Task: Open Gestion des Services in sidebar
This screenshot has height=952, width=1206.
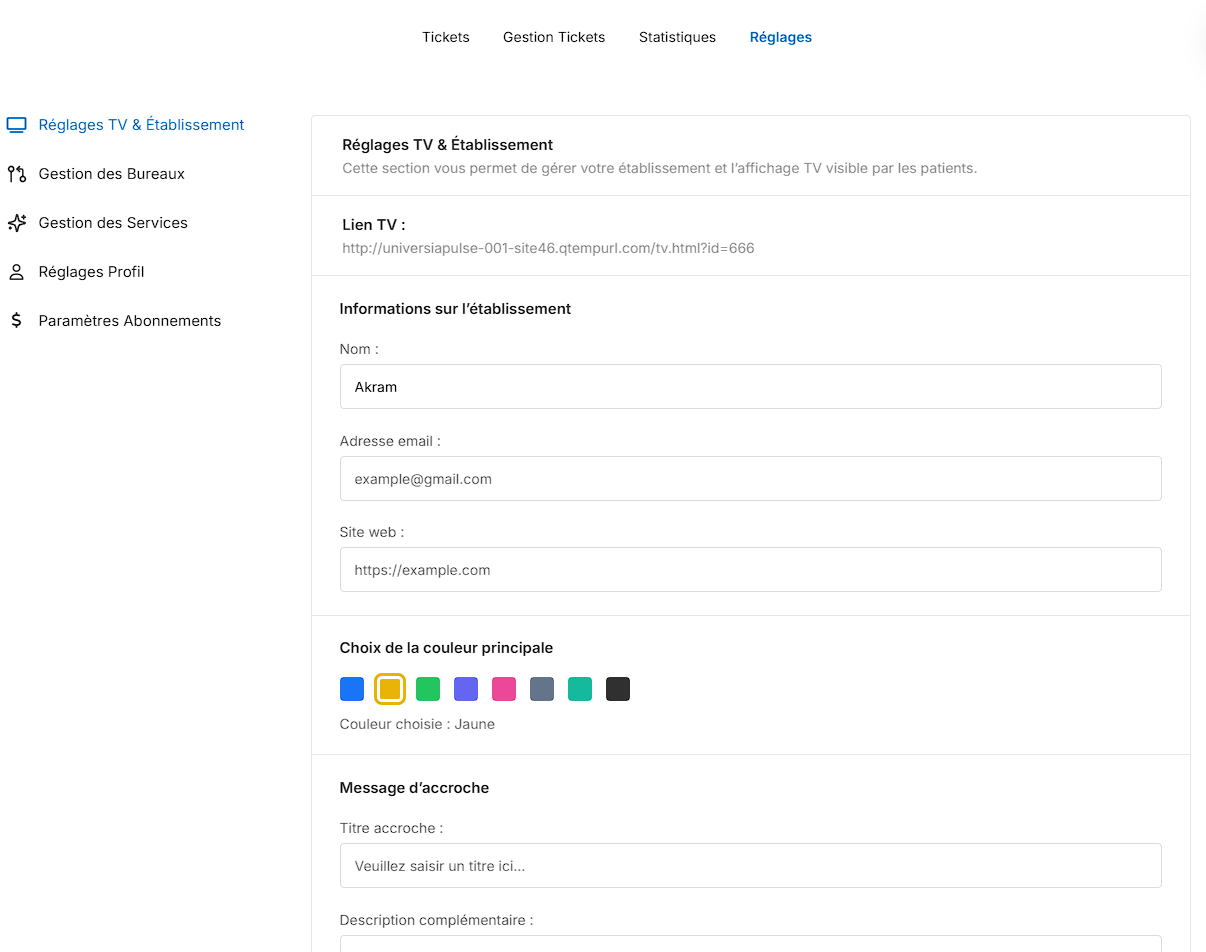Action: coord(113,223)
